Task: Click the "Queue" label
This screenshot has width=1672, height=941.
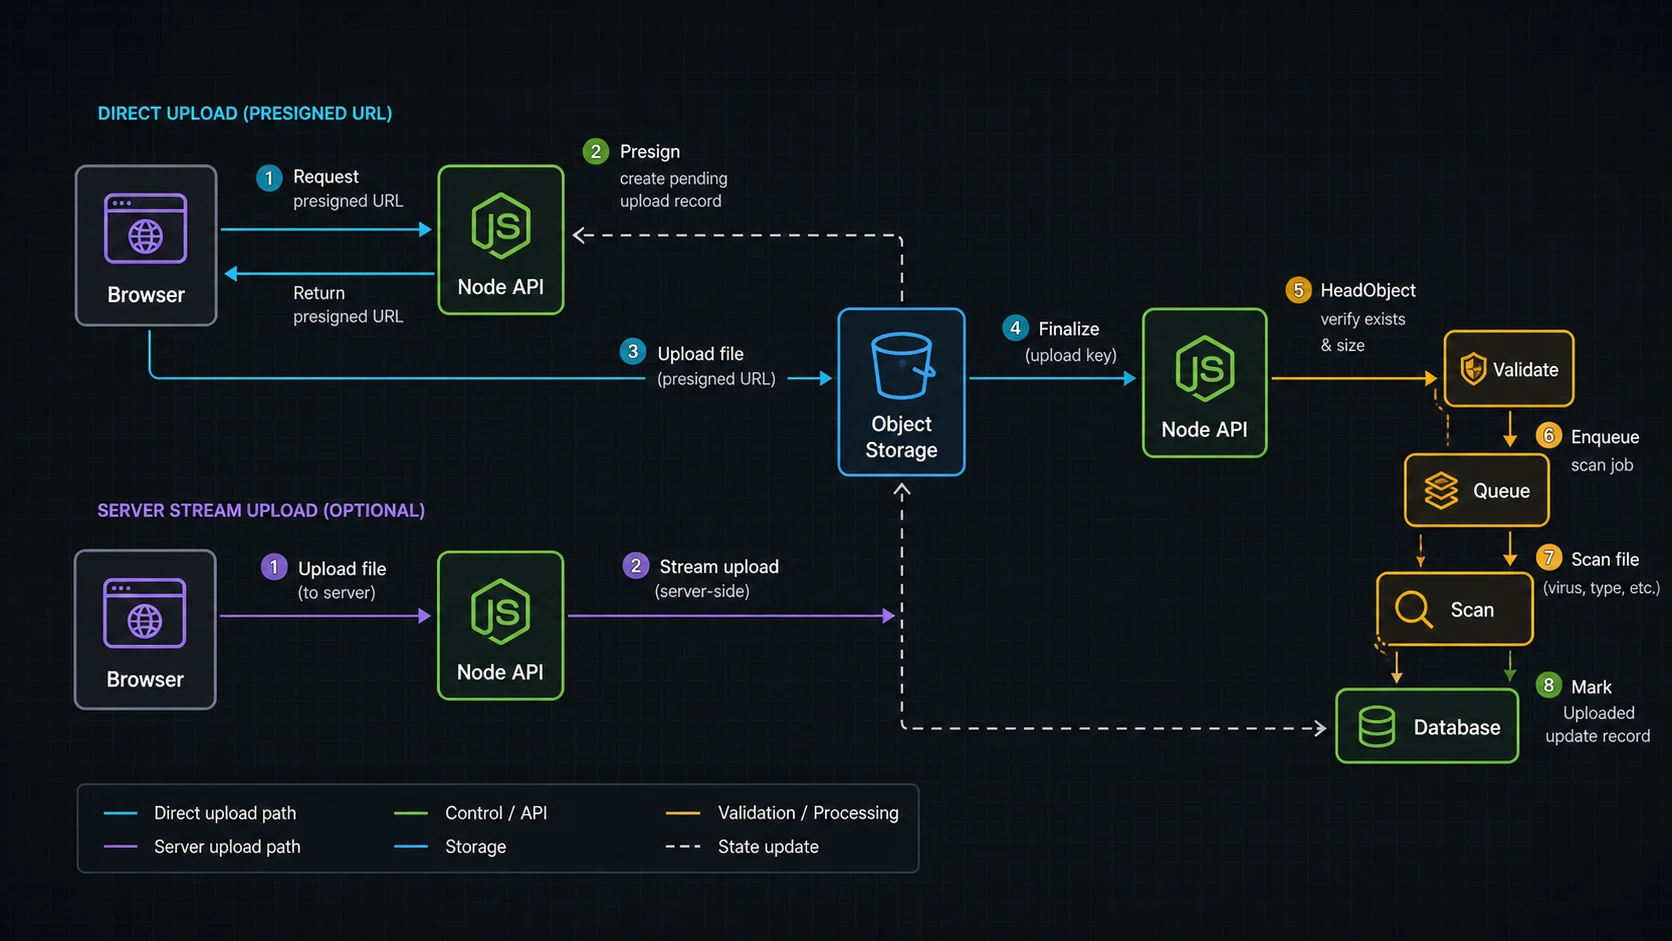Action: 1501,490
